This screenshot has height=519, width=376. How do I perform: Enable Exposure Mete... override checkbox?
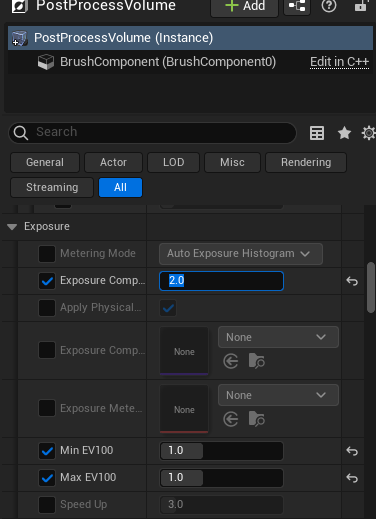(x=47, y=408)
